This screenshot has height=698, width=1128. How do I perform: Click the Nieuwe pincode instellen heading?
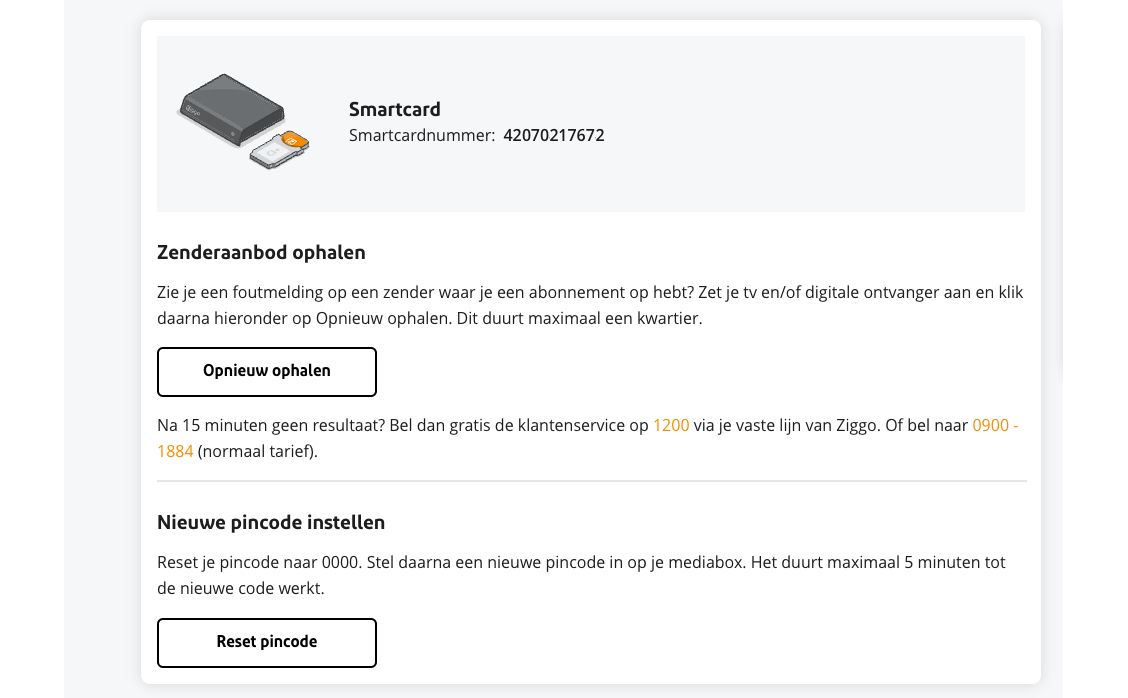271,522
